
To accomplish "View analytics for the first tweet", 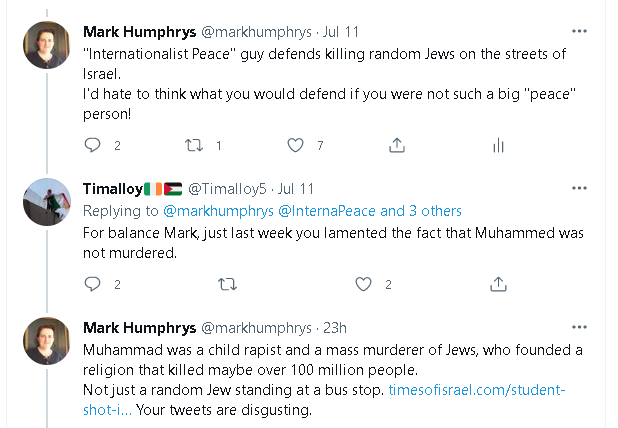I will click(498, 145).
